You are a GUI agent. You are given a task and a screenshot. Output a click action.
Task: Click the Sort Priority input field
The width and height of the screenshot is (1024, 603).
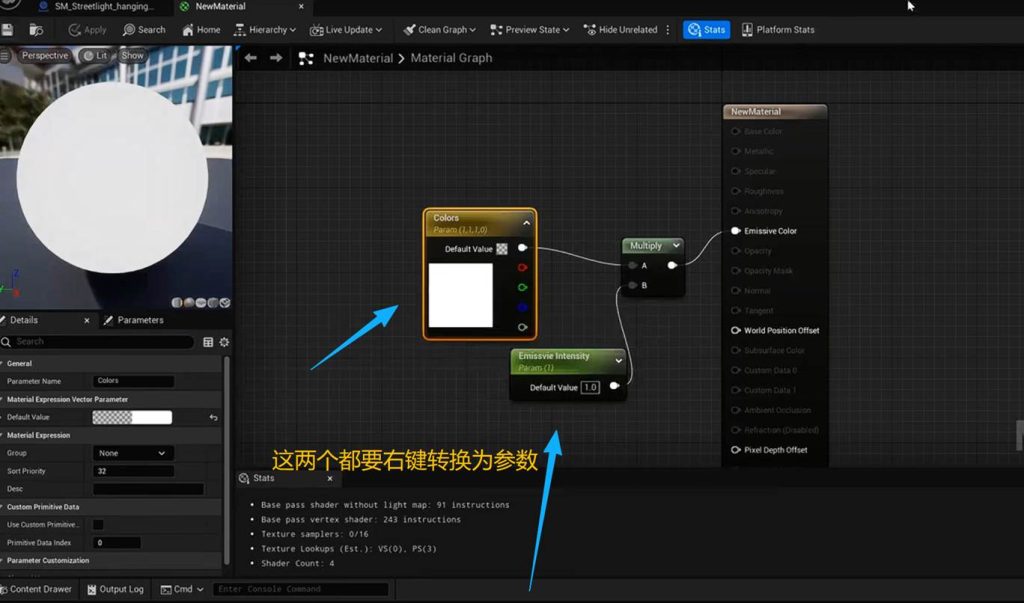tap(134, 471)
